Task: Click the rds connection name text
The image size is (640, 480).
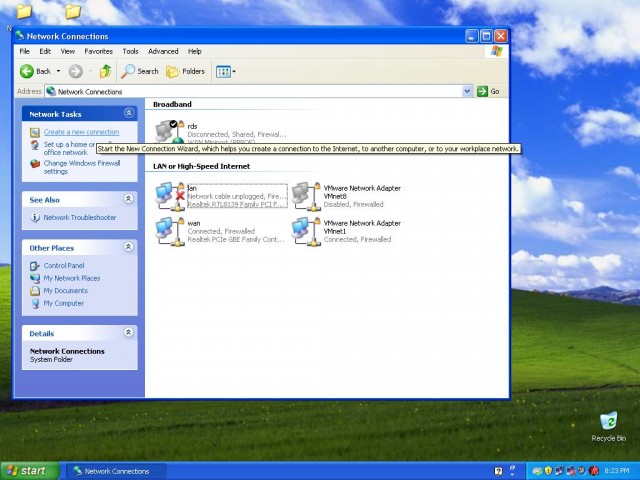Action: coord(192,127)
